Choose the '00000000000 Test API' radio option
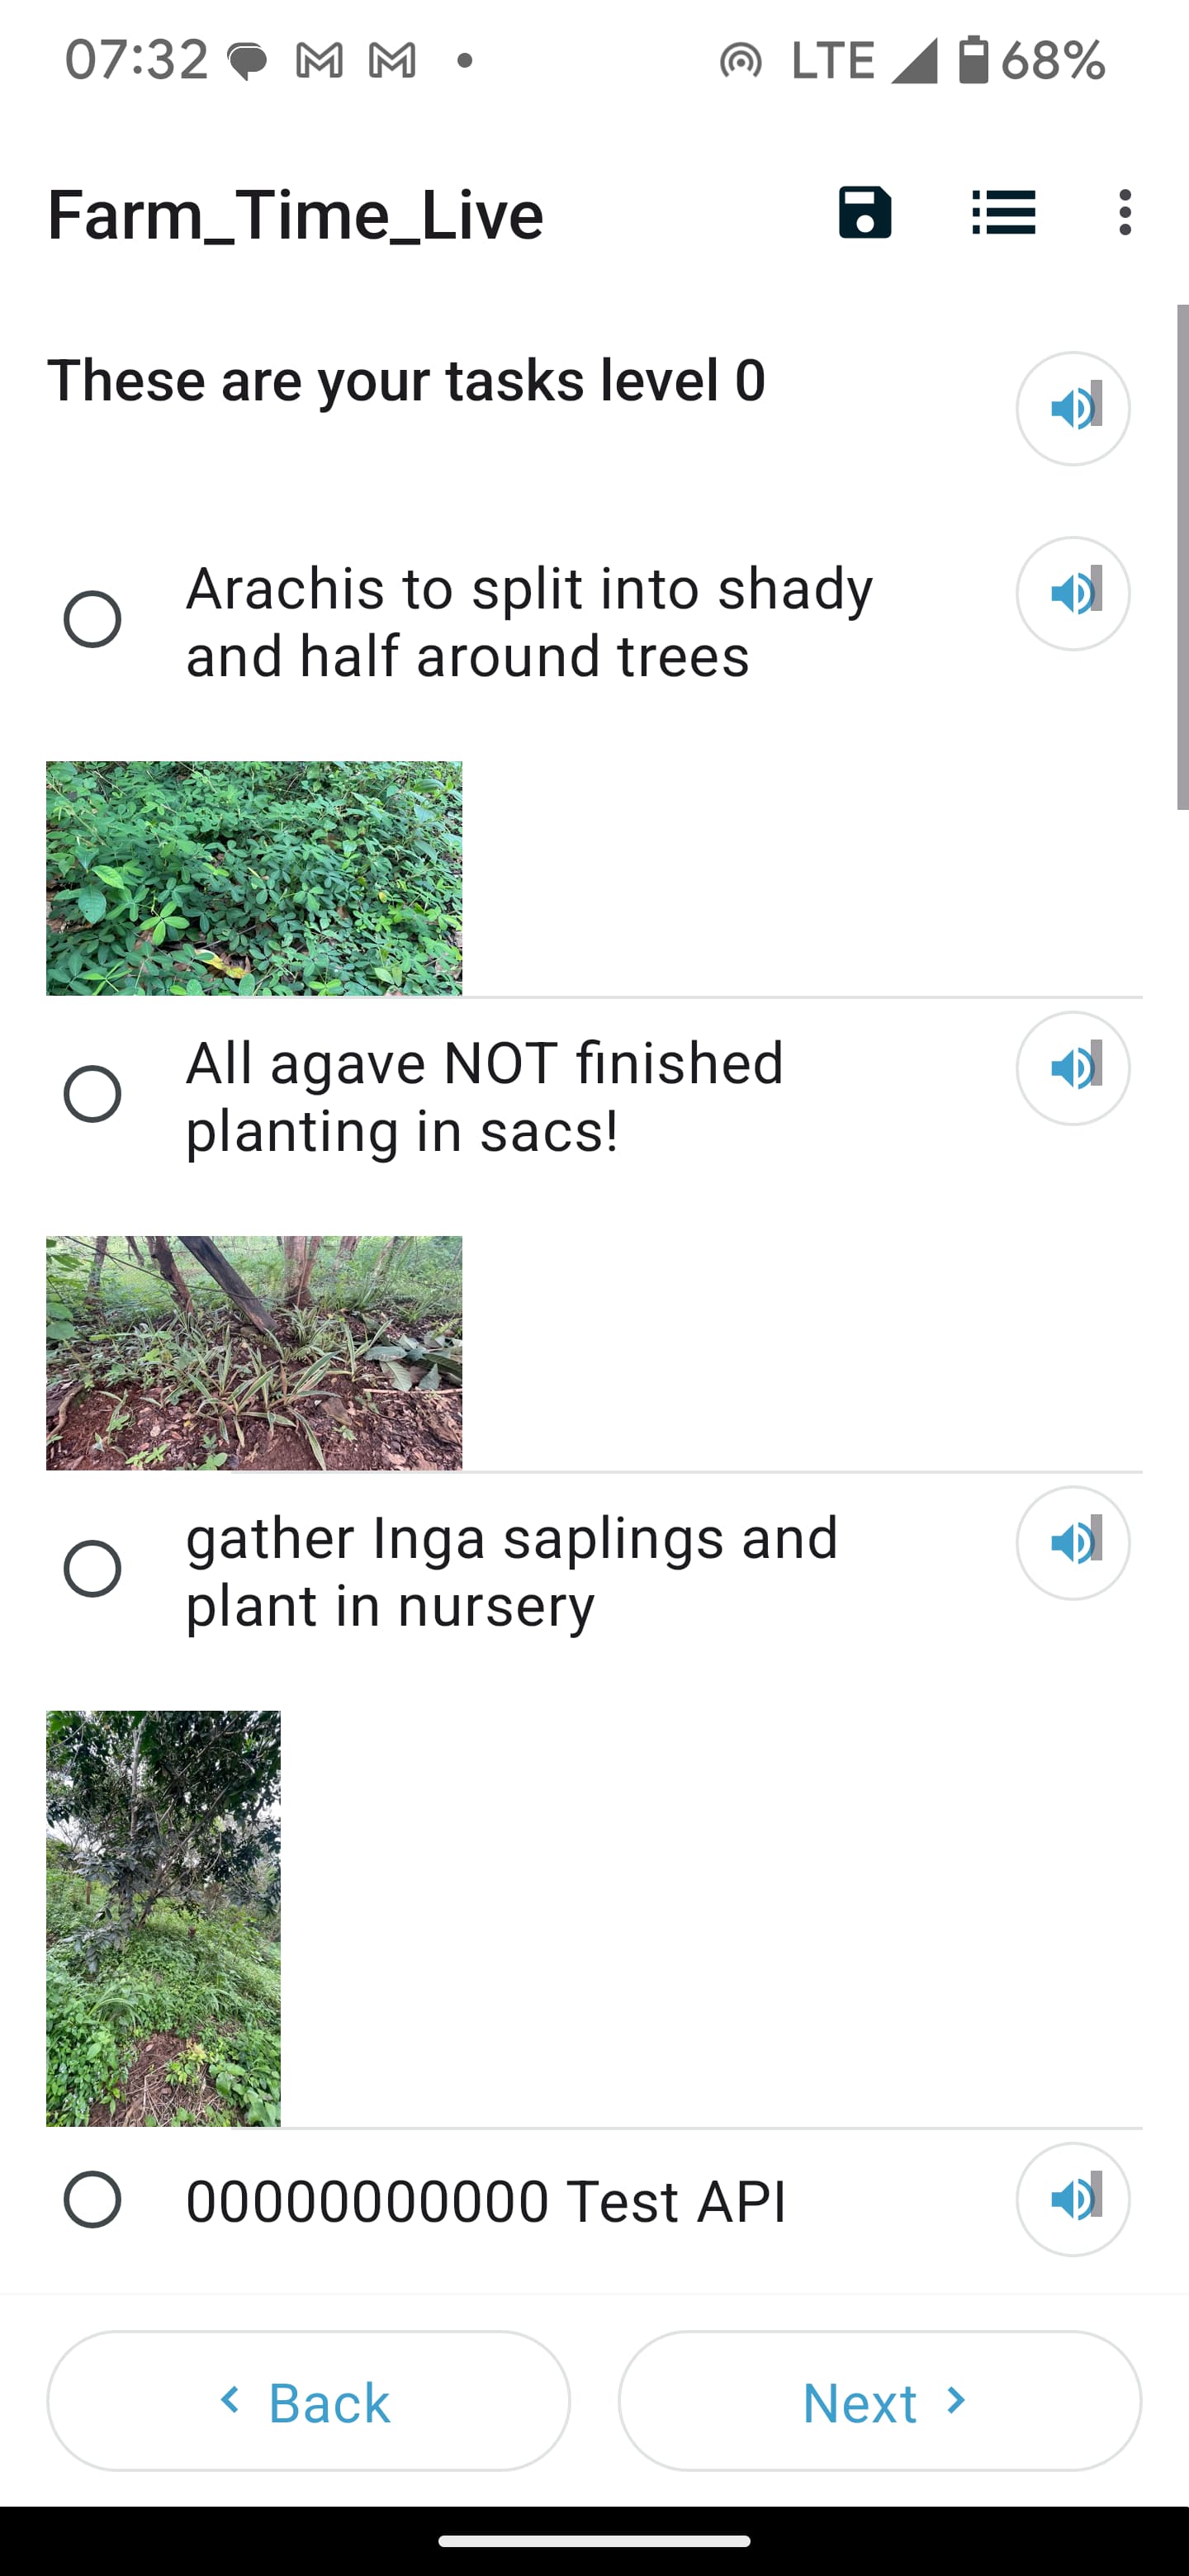The width and height of the screenshot is (1189, 2576). point(93,2200)
